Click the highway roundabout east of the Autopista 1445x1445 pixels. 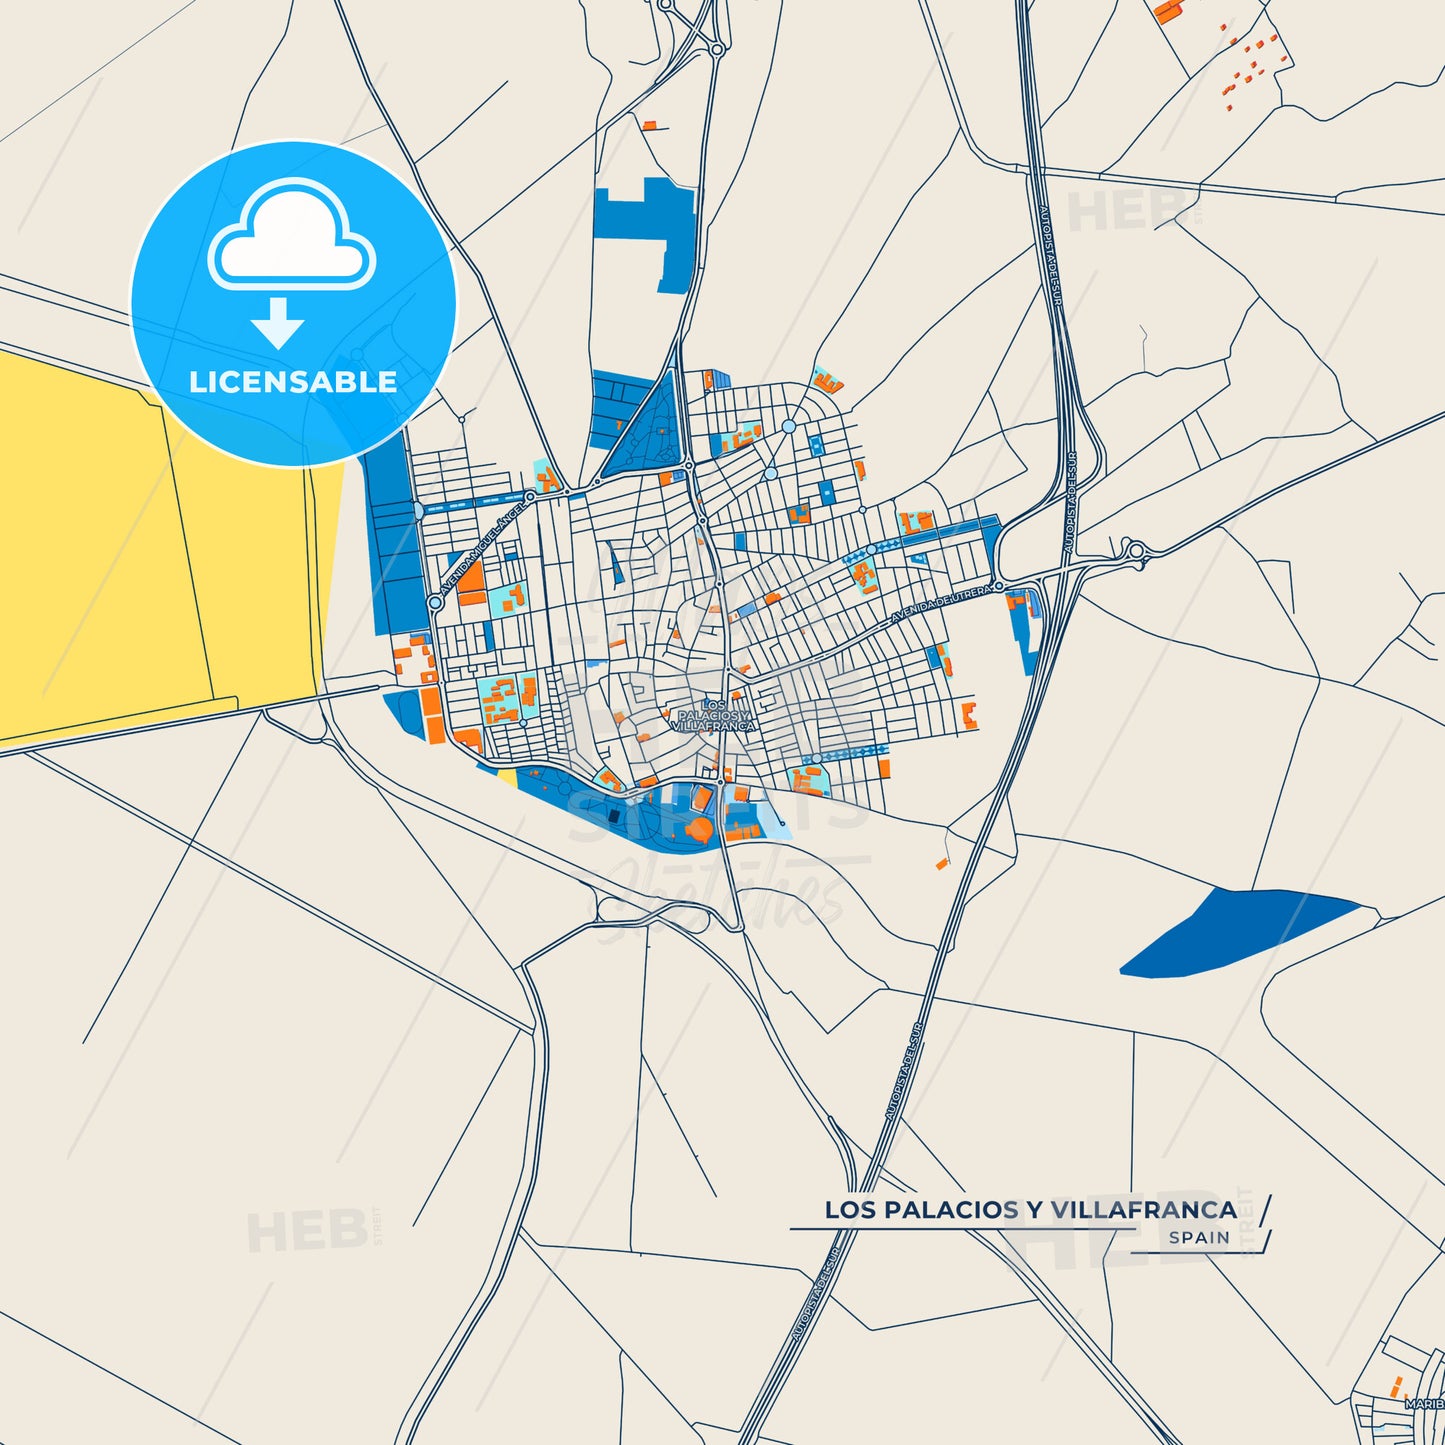(1136, 549)
